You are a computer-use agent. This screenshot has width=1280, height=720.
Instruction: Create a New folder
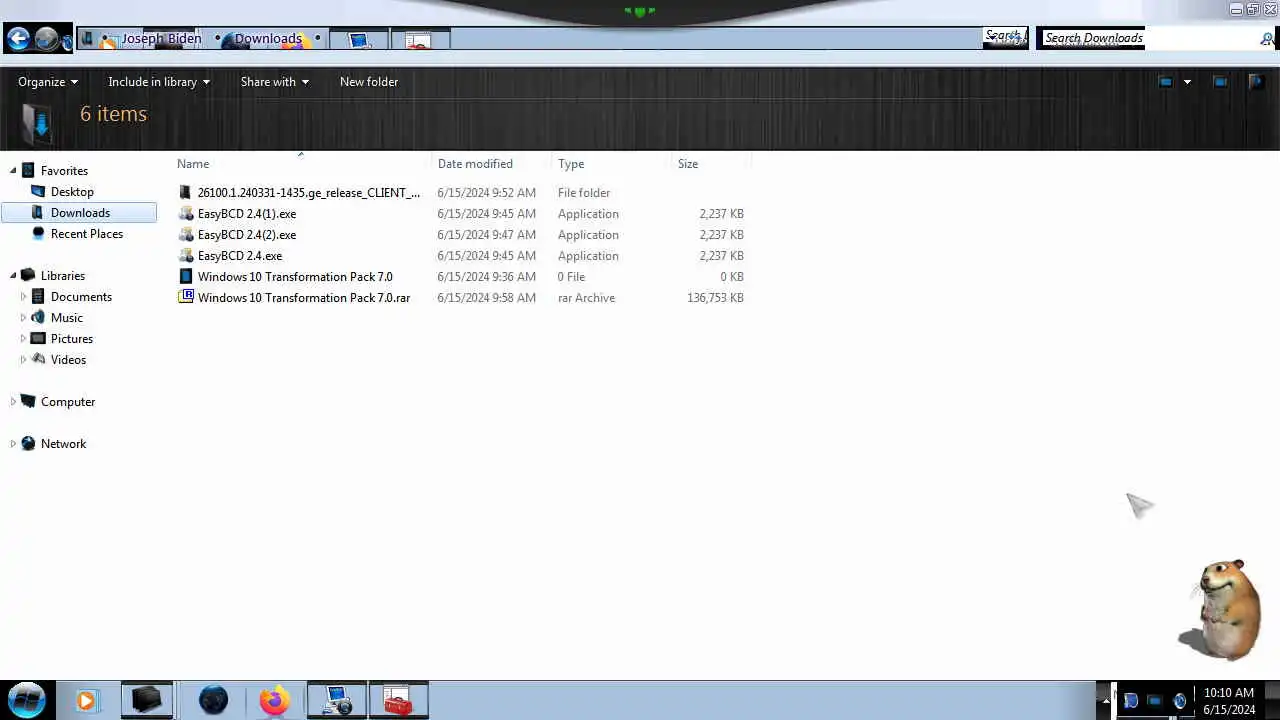(369, 82)
